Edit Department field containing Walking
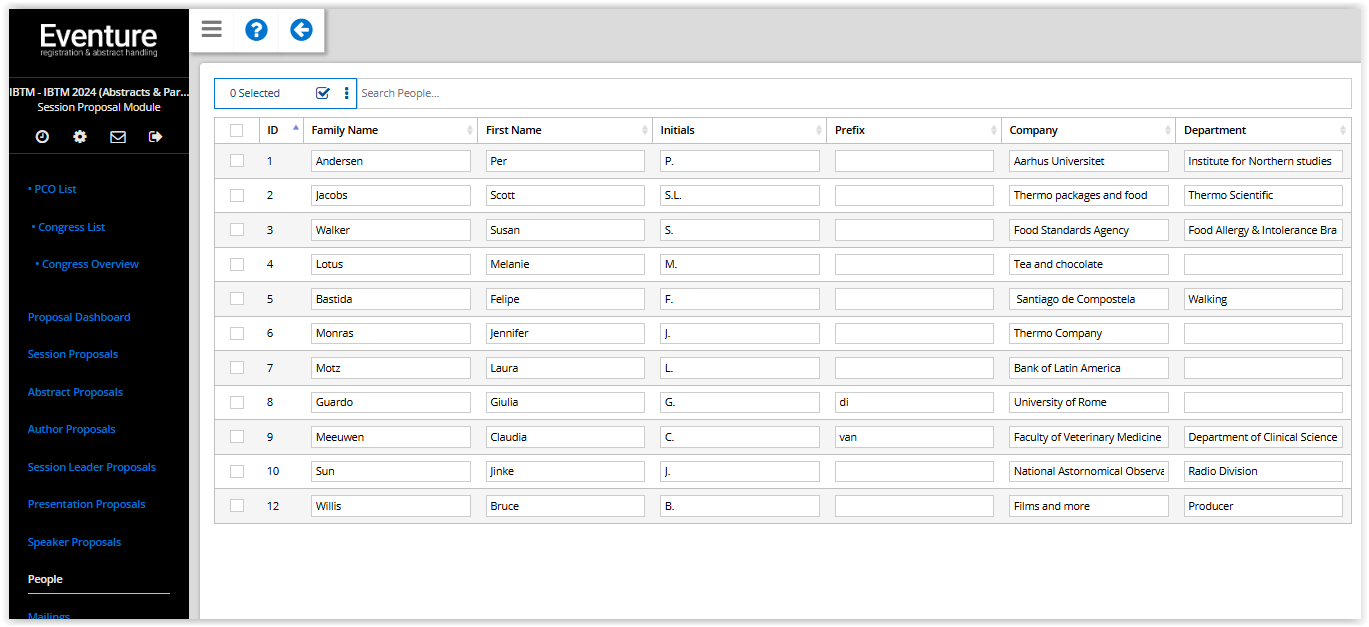 coord(1263,299)
